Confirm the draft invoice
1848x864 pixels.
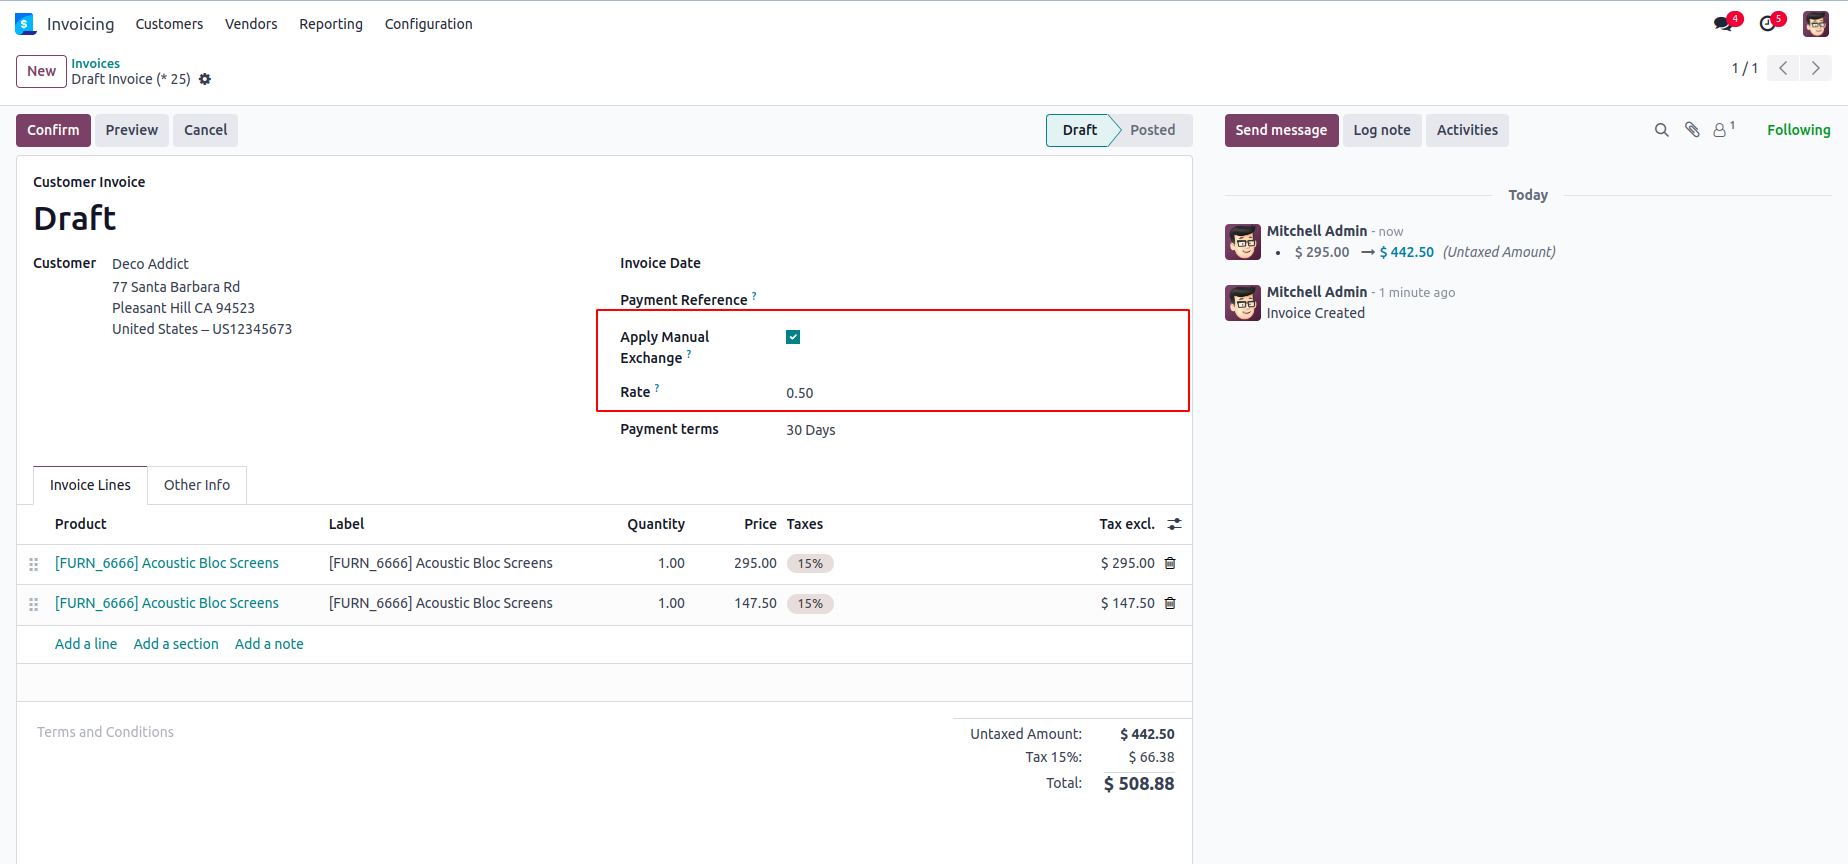(x=53, y=130)
